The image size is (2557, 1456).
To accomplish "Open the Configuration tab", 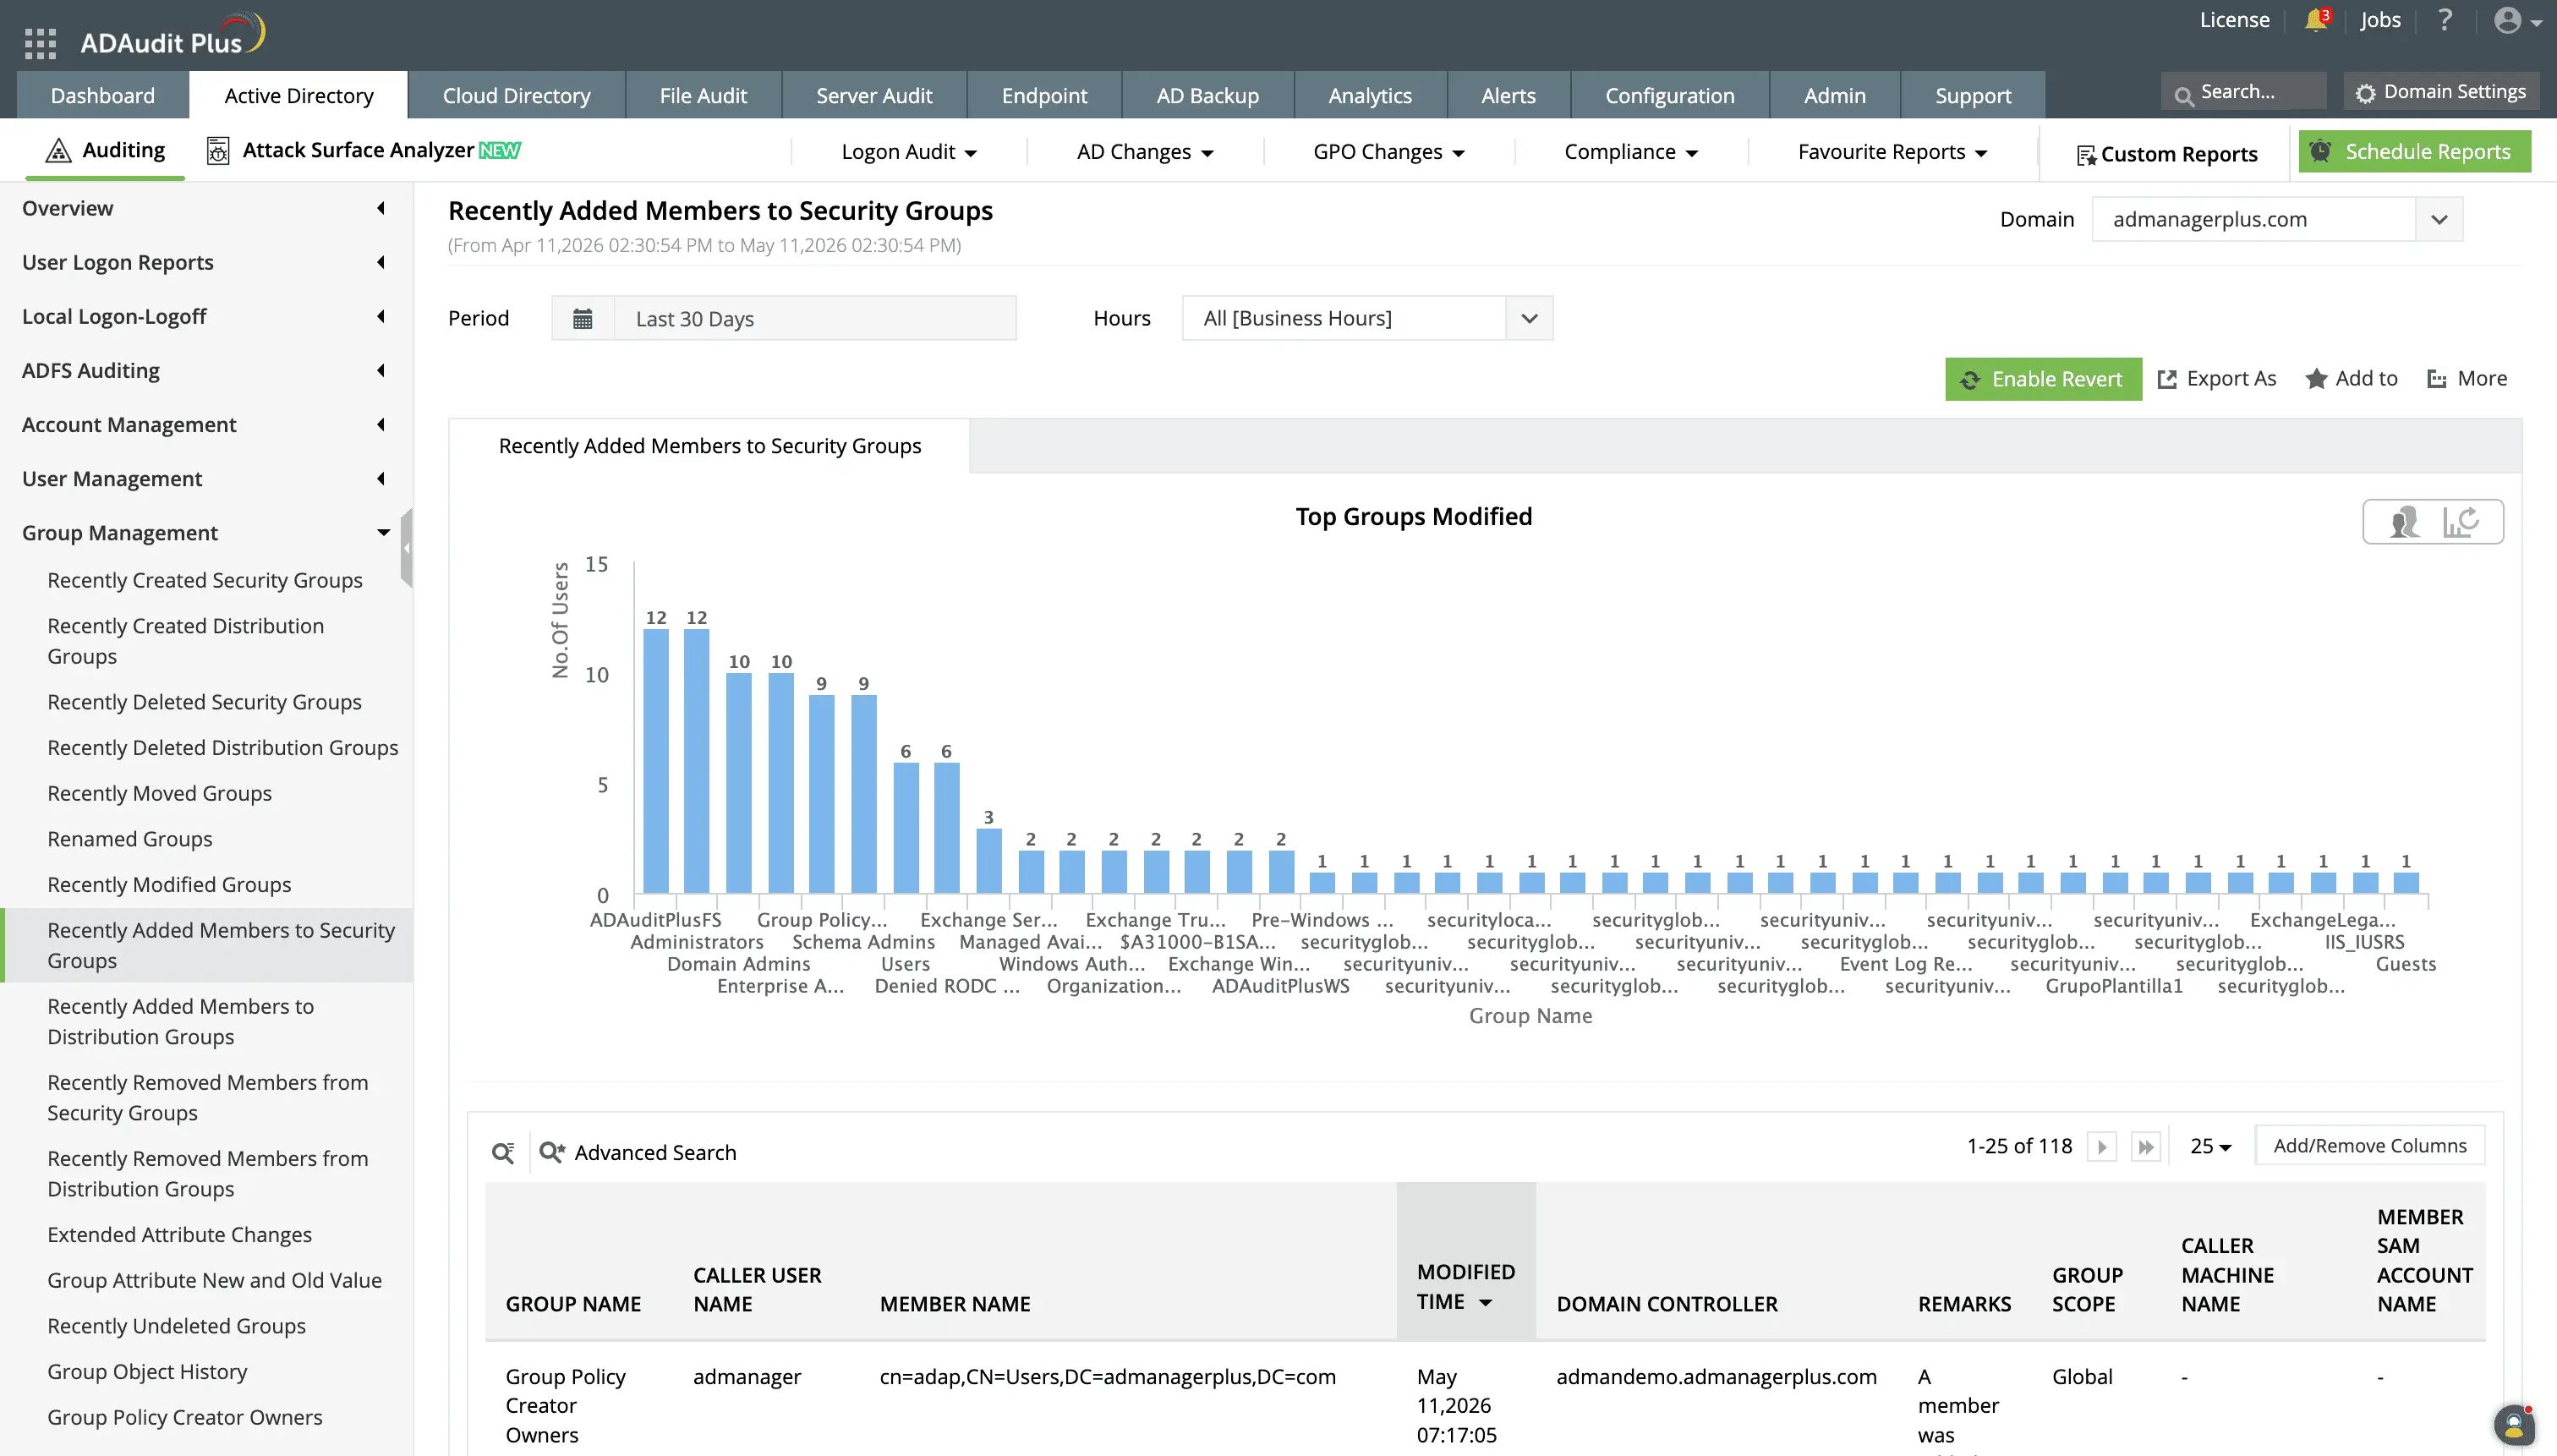I will coord(1670,95).
